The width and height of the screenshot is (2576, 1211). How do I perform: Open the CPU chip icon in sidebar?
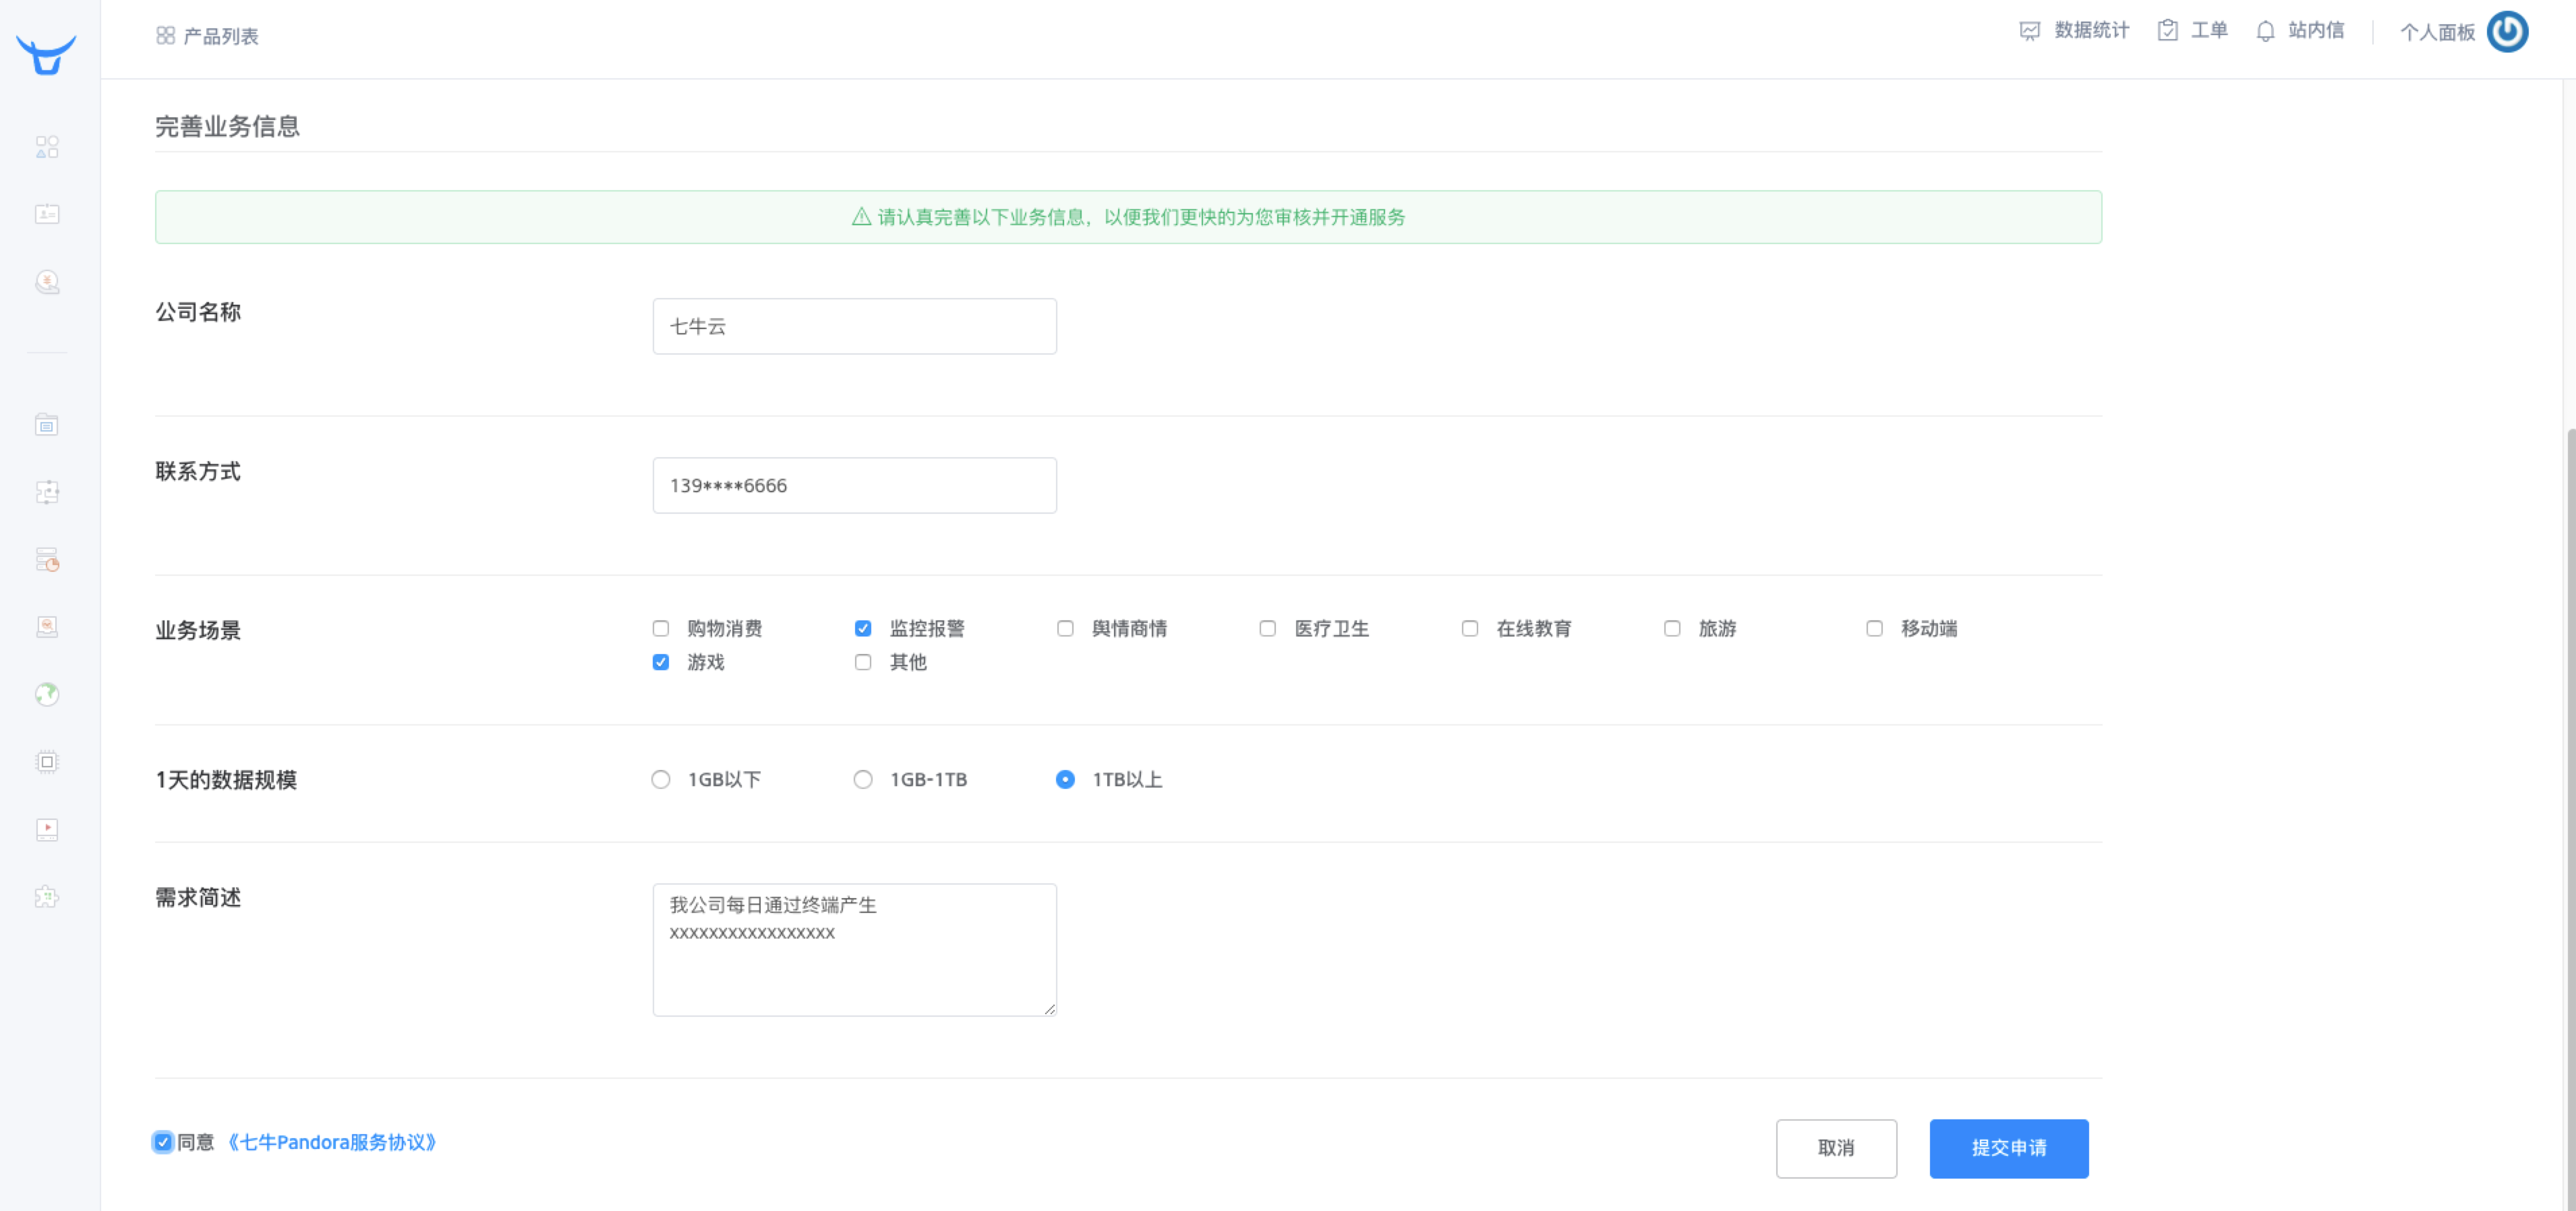pyautogui.click(x=47, y=761)
